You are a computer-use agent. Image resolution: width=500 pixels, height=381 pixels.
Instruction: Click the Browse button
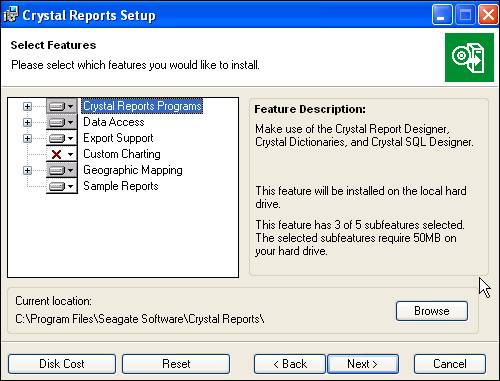pyautogui.click(x=432, y=311)
